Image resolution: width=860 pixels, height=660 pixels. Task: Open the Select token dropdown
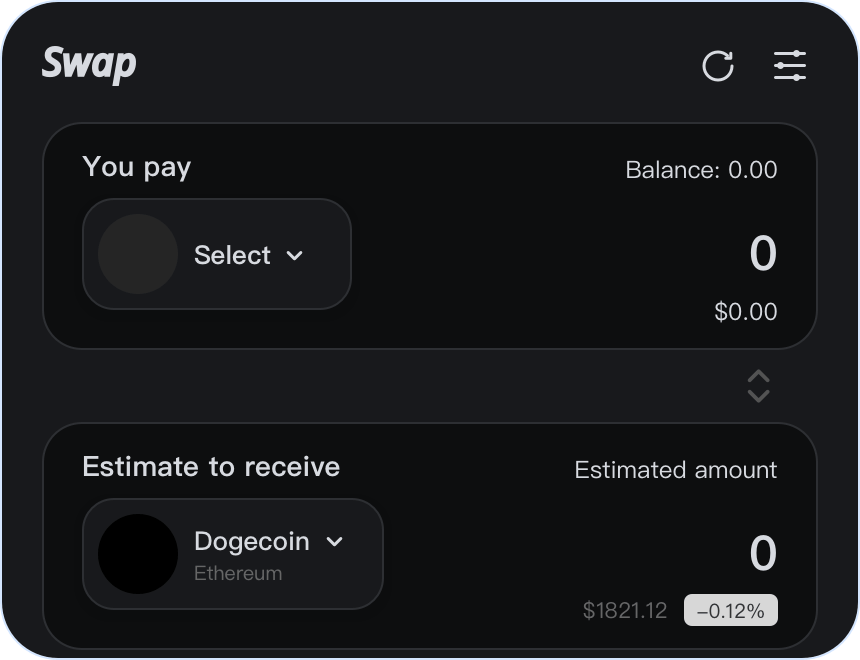(x=232, y=255)
